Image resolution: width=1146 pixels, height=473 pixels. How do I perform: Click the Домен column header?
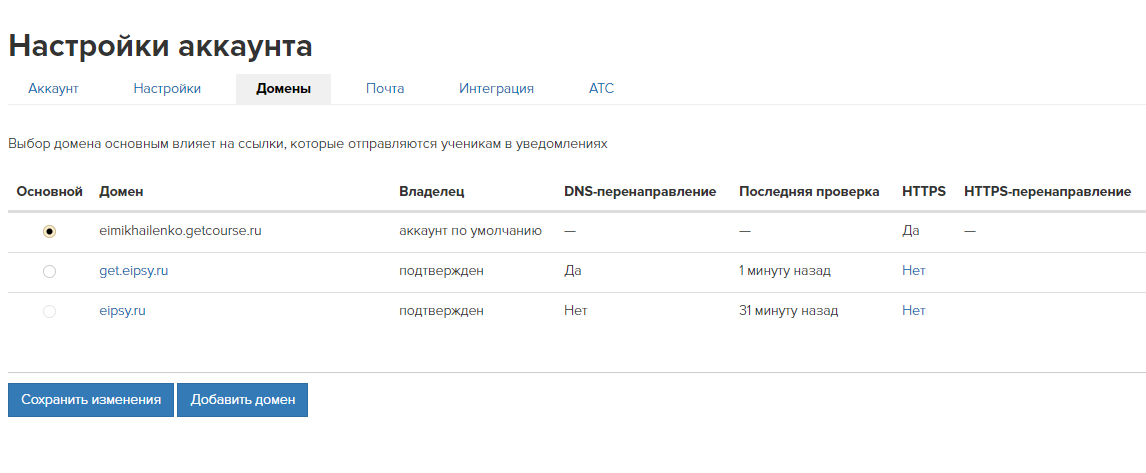tap(121, 192)
